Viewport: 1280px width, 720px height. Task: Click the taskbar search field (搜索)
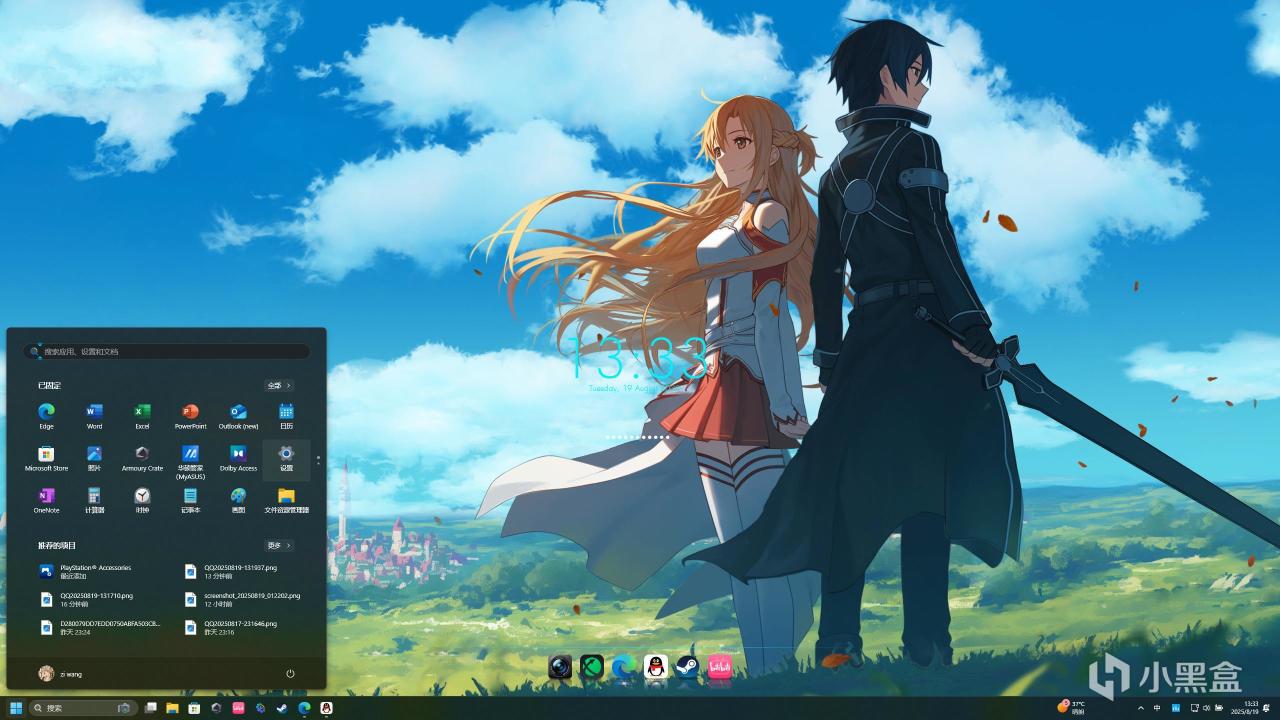point(84,708)
